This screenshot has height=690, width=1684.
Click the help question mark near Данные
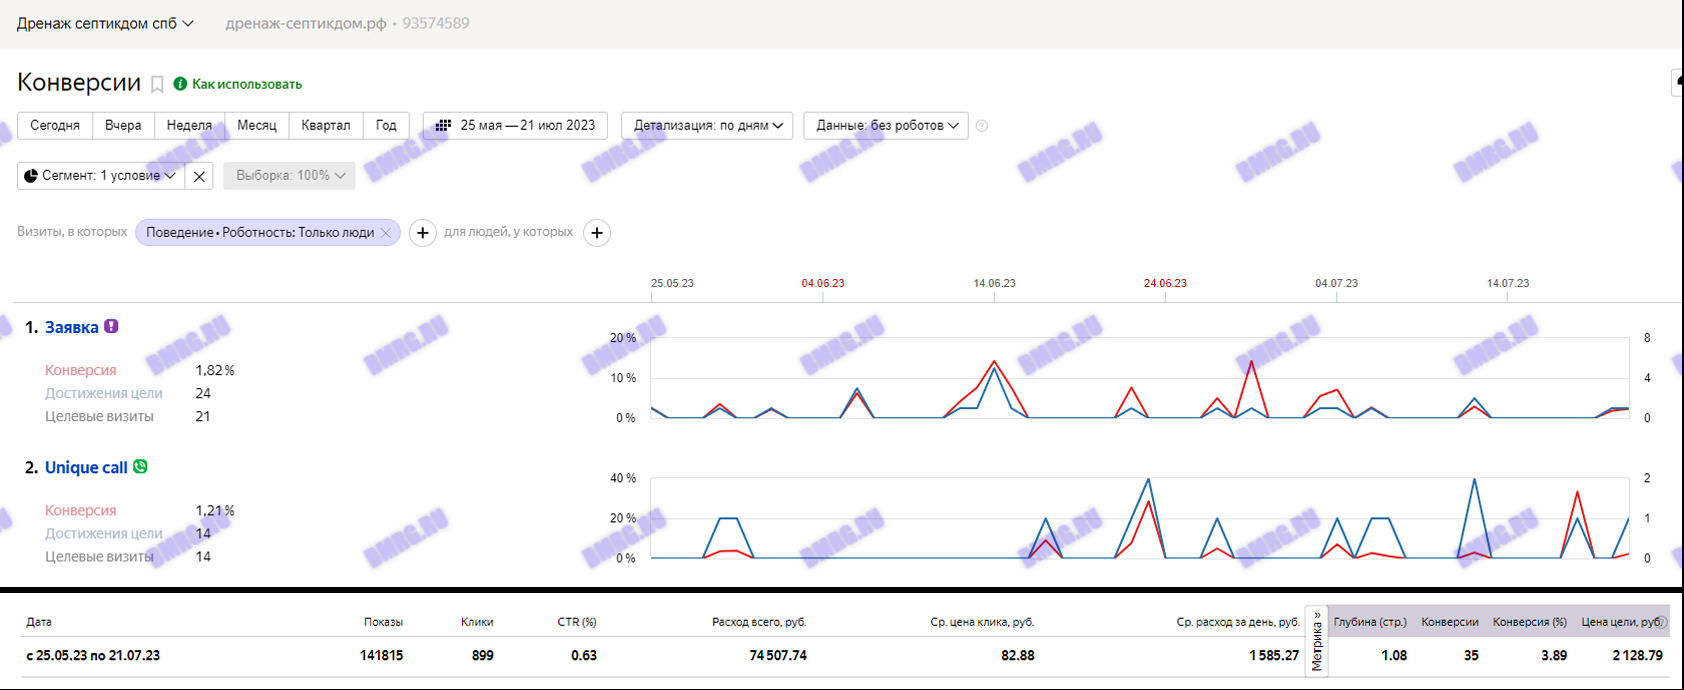pos(982,126)
